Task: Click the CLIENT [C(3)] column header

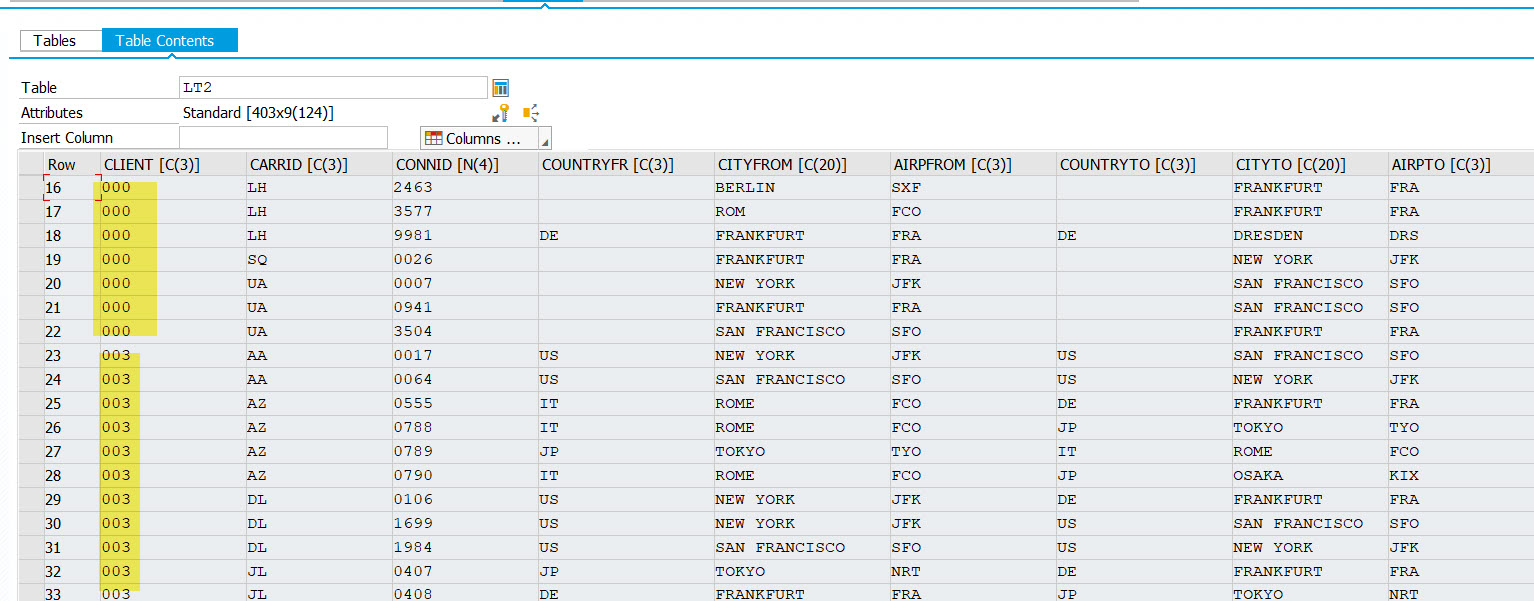Action: (x=173, y=164)
